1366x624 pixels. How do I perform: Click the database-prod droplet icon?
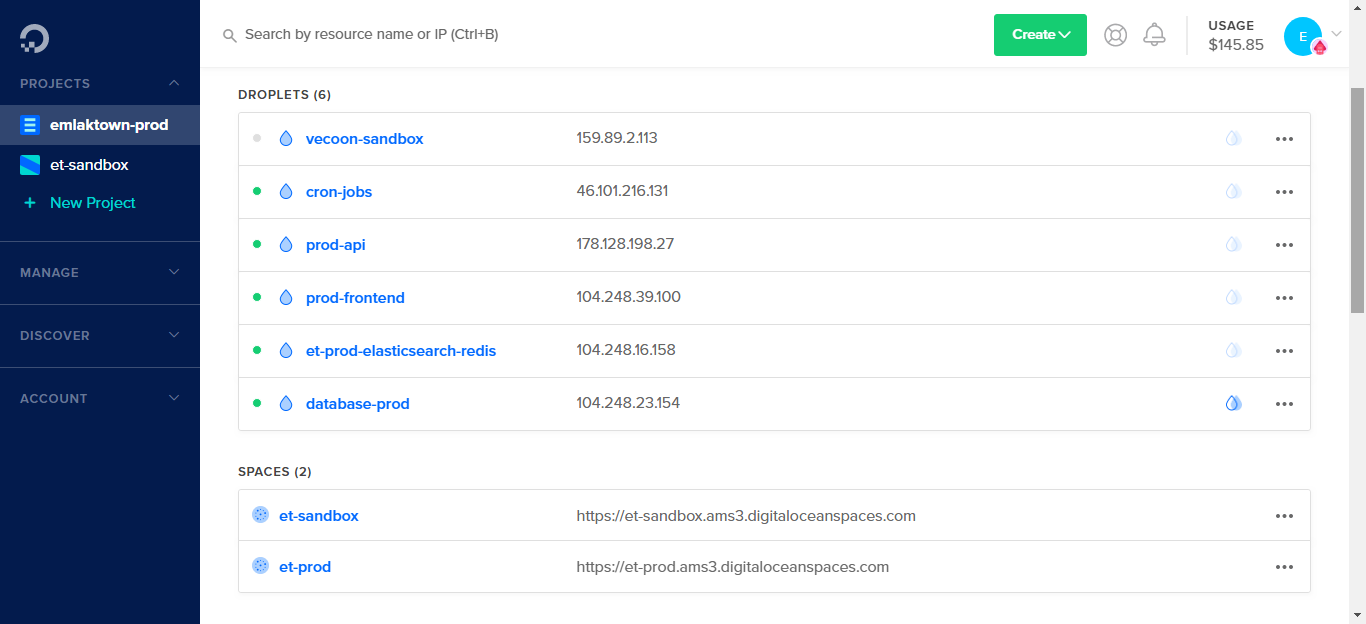click(286, 404)
